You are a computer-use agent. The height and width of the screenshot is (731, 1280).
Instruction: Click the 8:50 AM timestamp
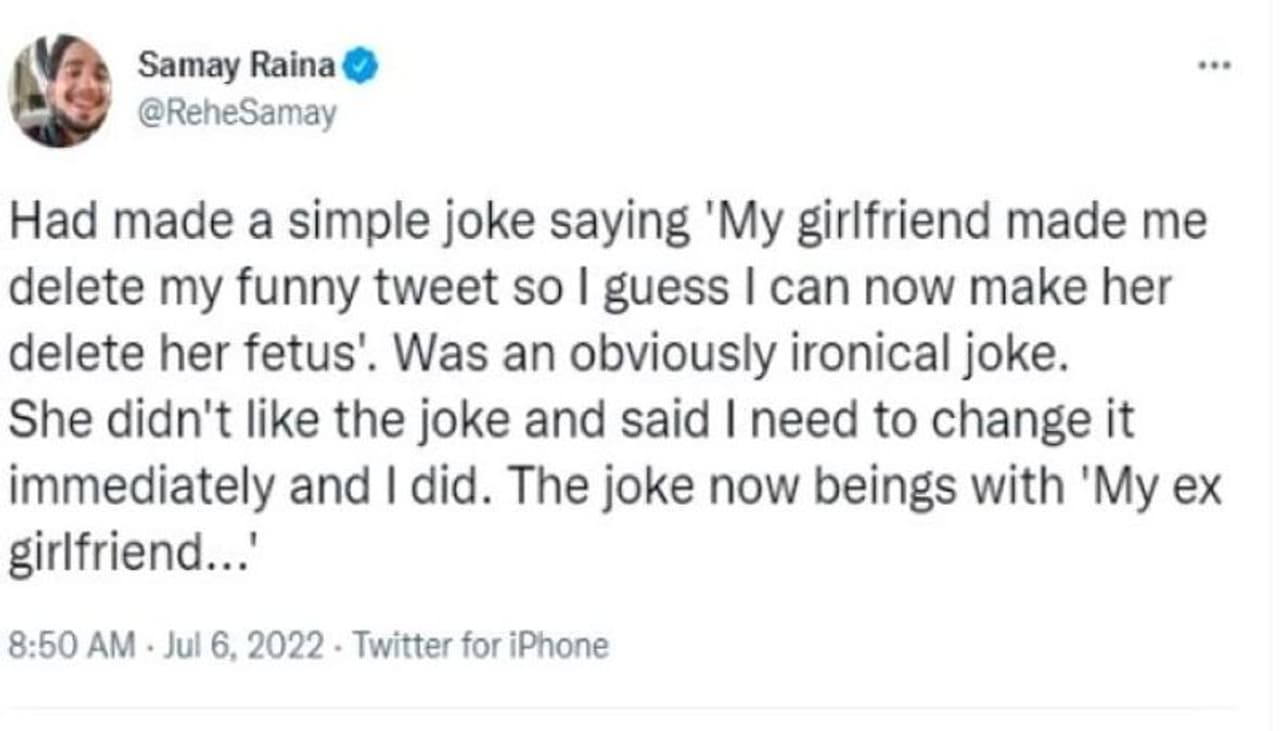(x=71, y=645)
